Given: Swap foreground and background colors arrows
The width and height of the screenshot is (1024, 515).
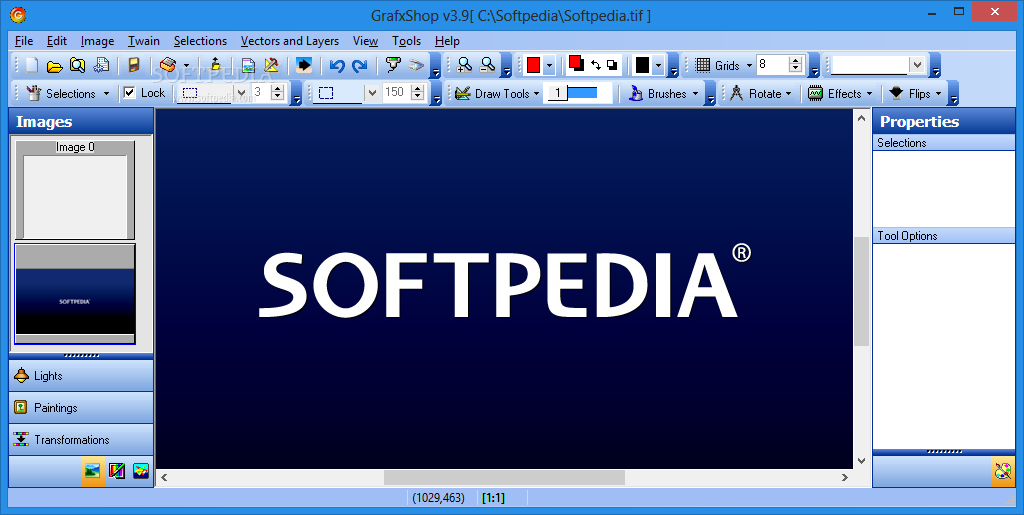Looking at the screenshot, I should tap(596, 65).
